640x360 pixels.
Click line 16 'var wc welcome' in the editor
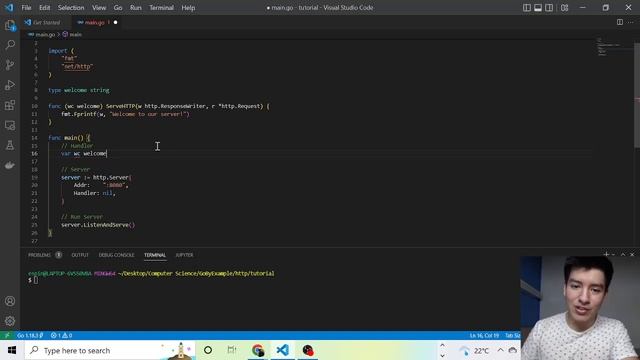pyautogui.click(x=84, y=153)
